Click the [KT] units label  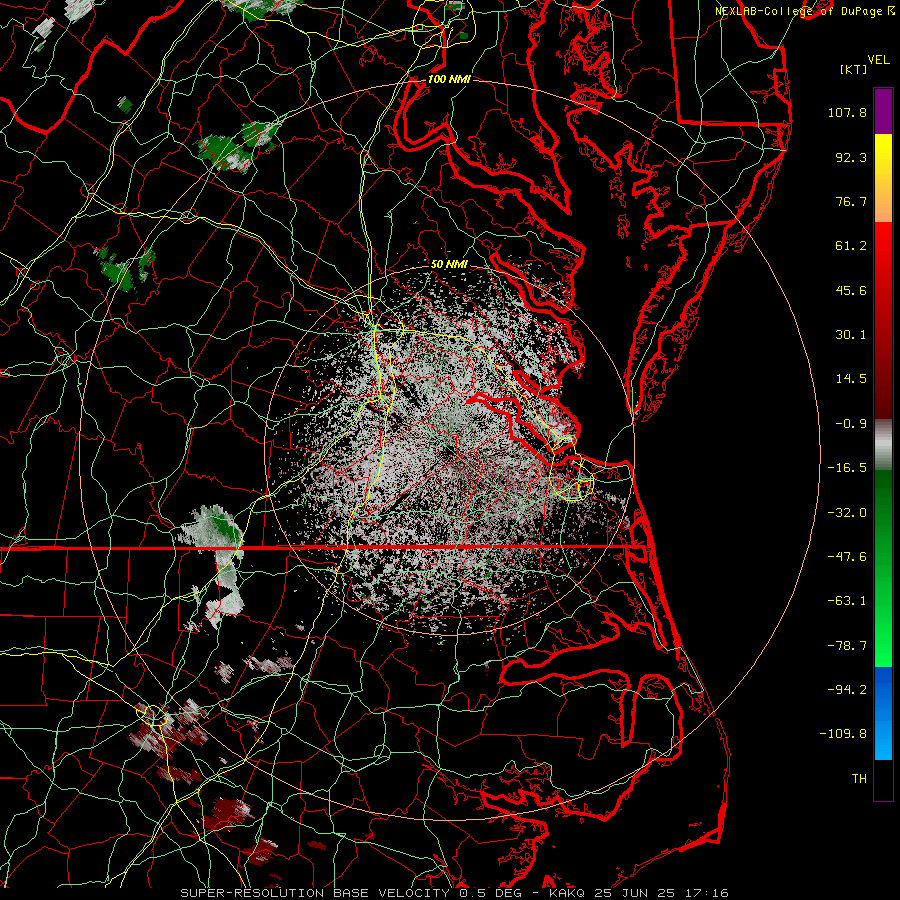[854, 69]
